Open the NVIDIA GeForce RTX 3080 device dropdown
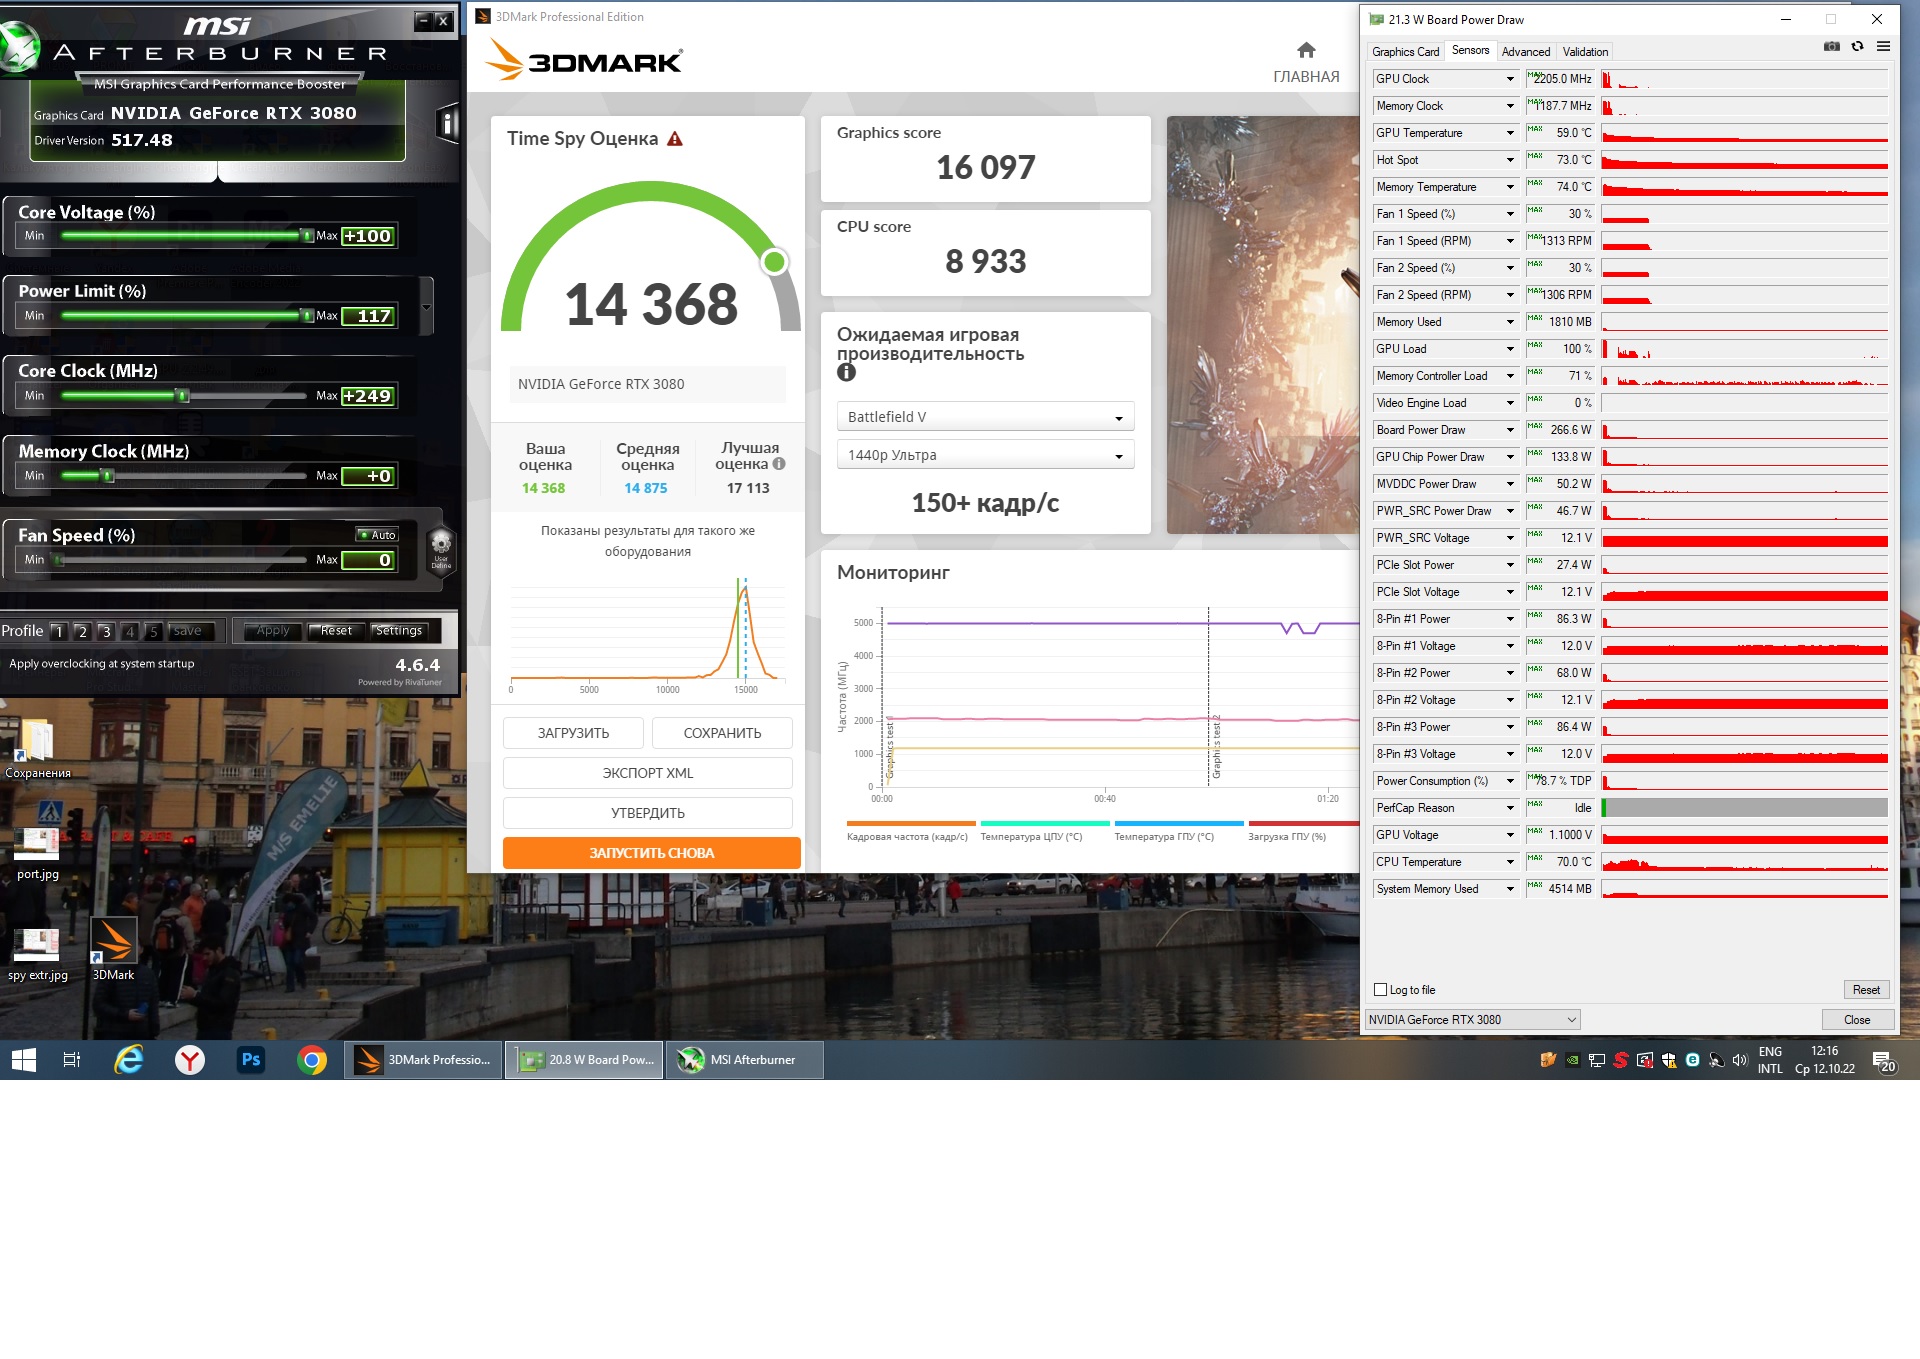 (x=1472, y=1020)
